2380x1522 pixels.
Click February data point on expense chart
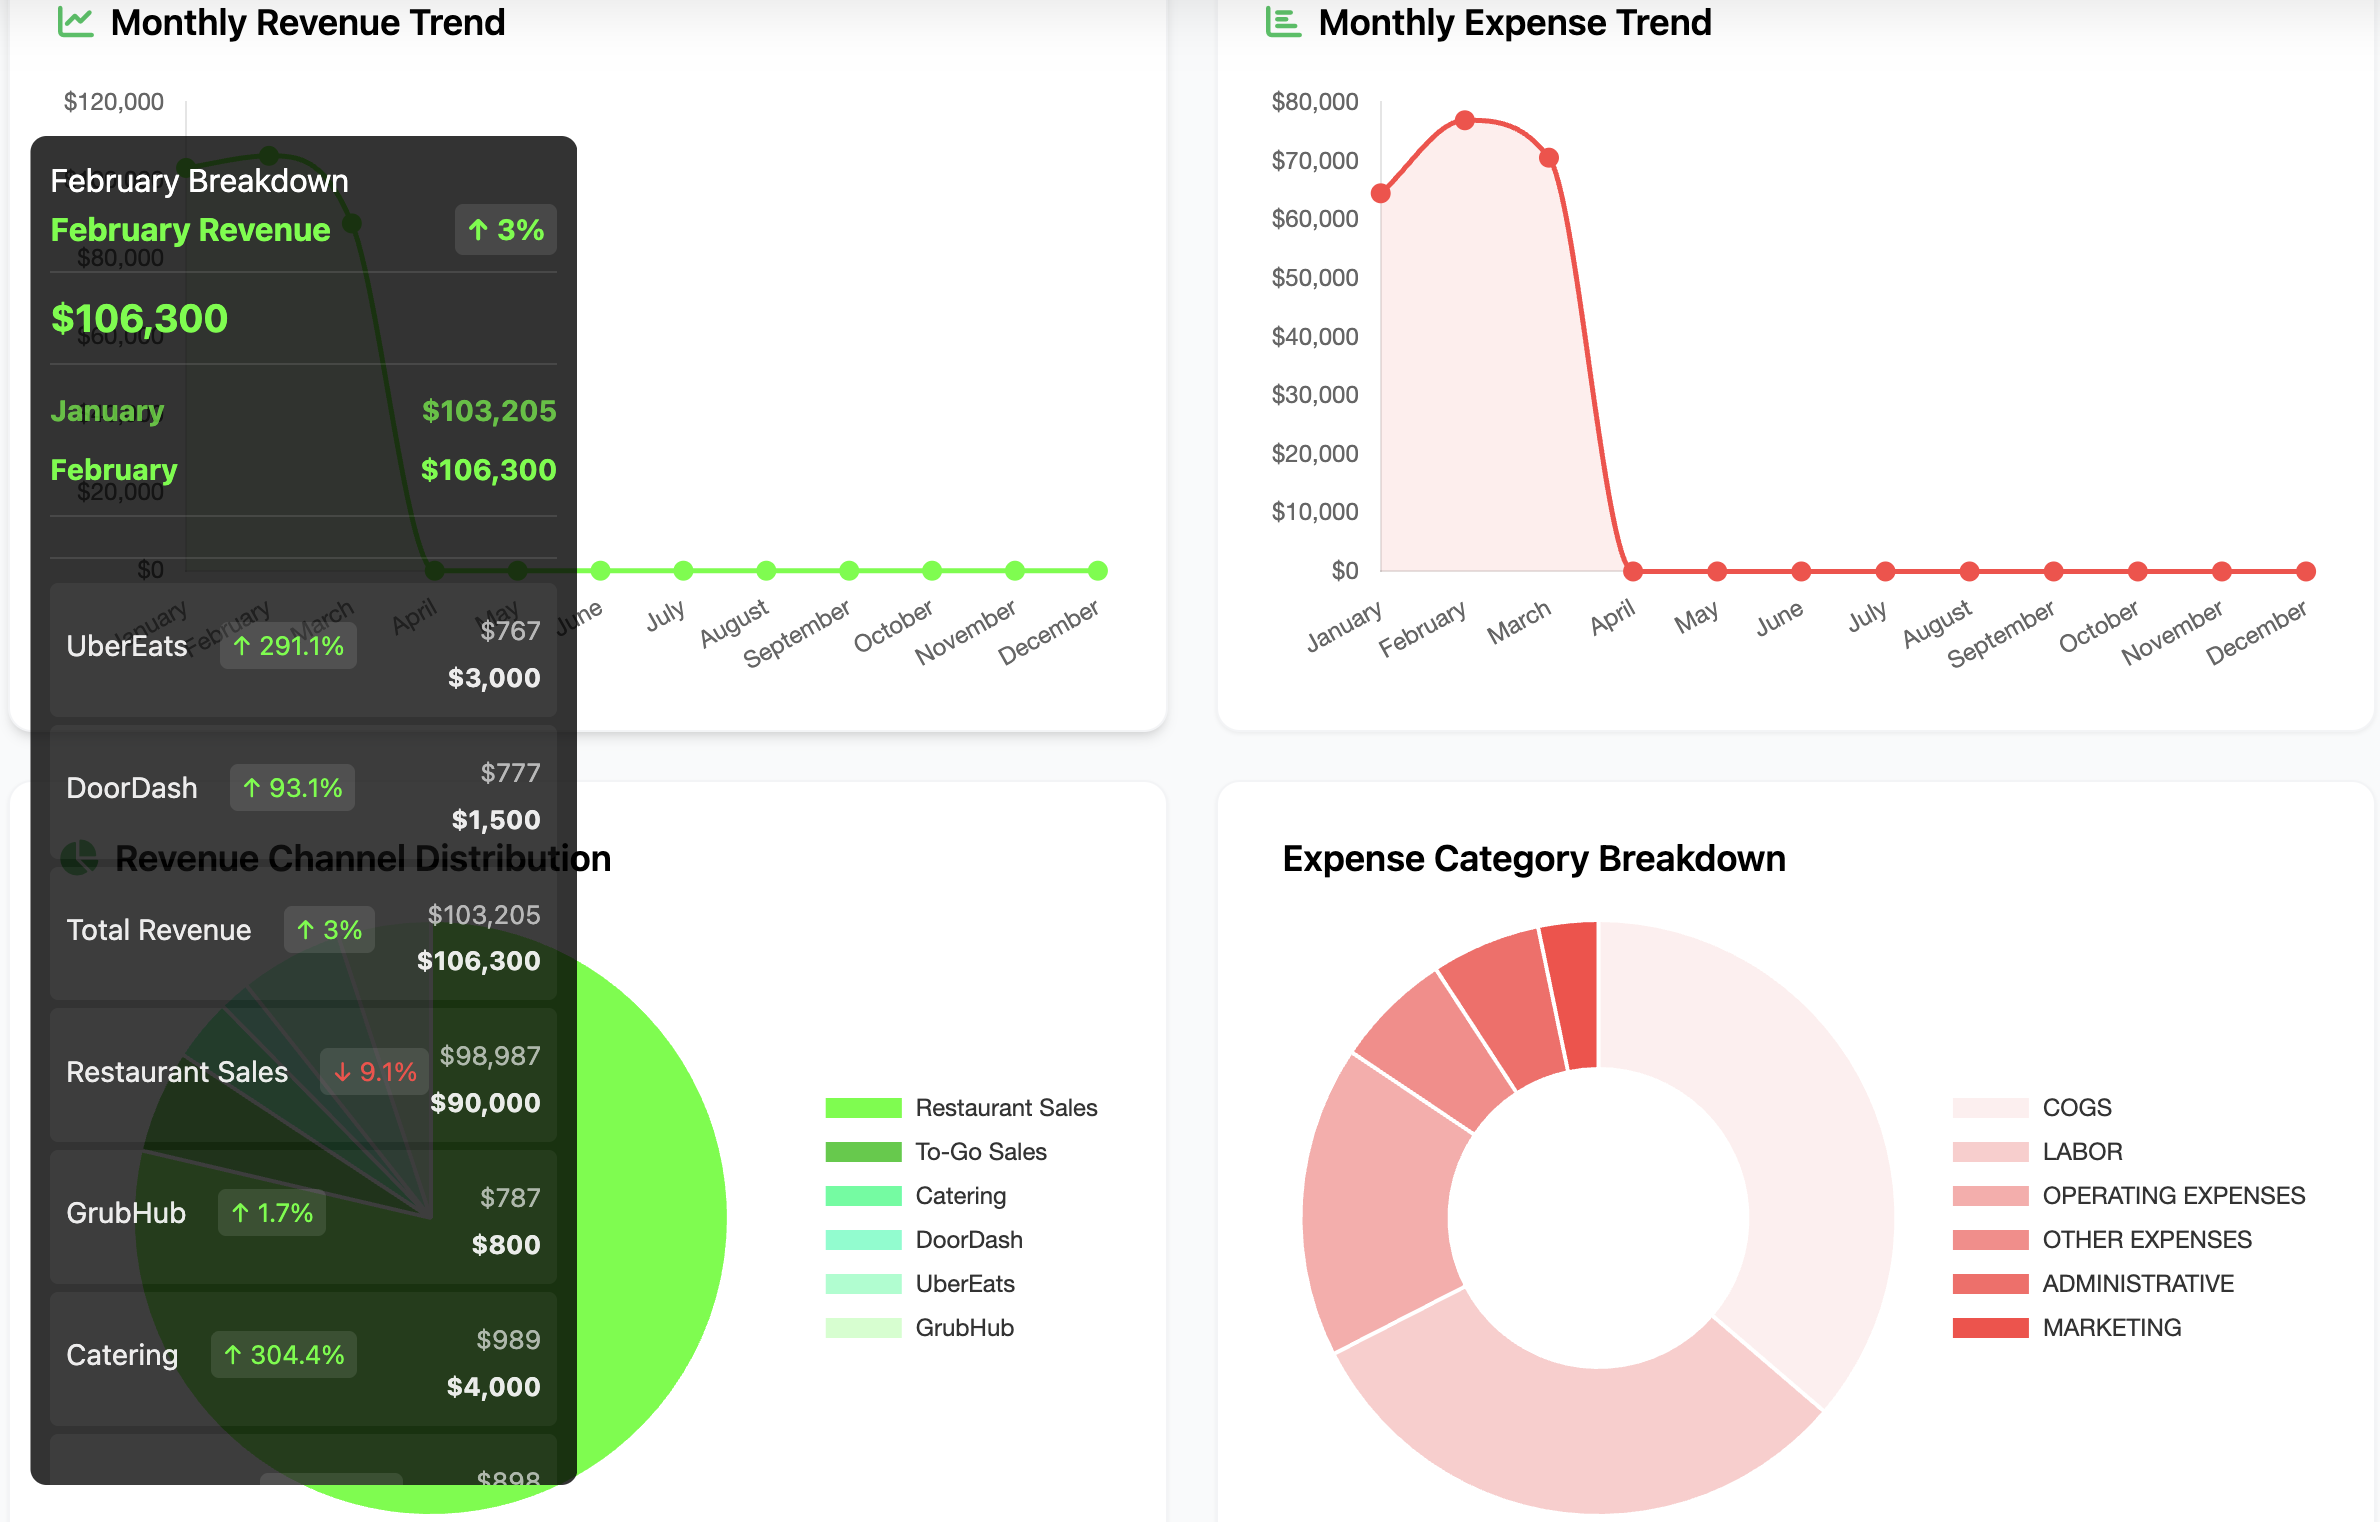click(x=1465, y=121)
